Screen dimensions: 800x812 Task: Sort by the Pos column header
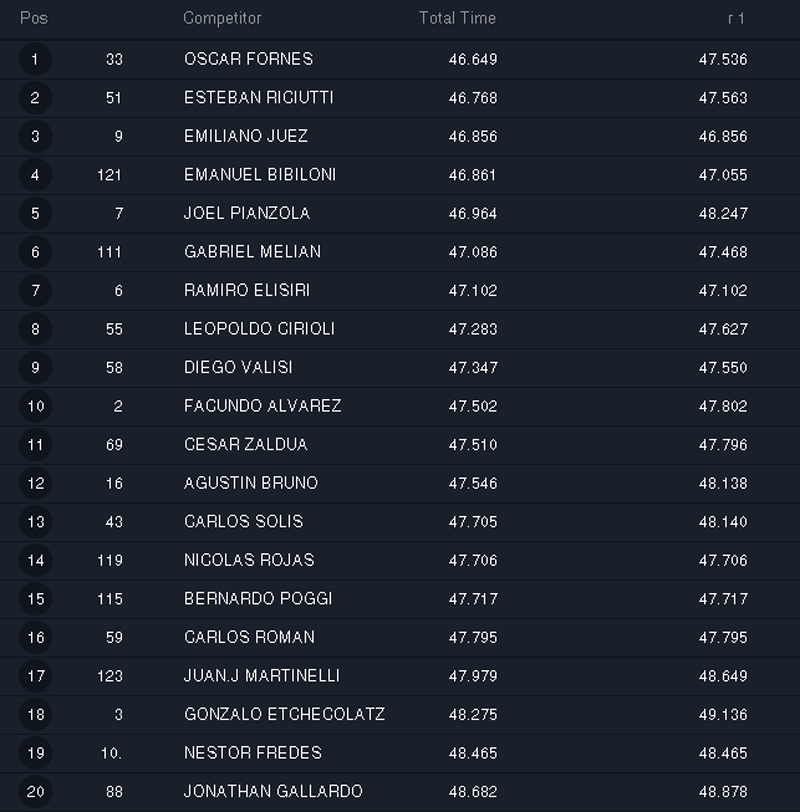click(x=34, y=18)
